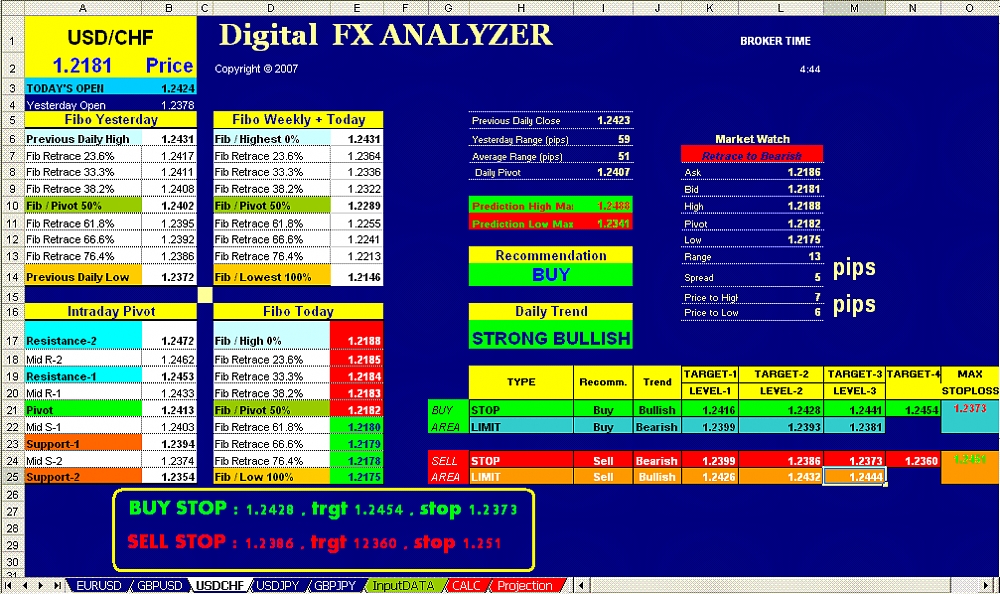Click the Copyright © 2007 text
This screenshot has height=594, width=1000.
tap(256, 69)
